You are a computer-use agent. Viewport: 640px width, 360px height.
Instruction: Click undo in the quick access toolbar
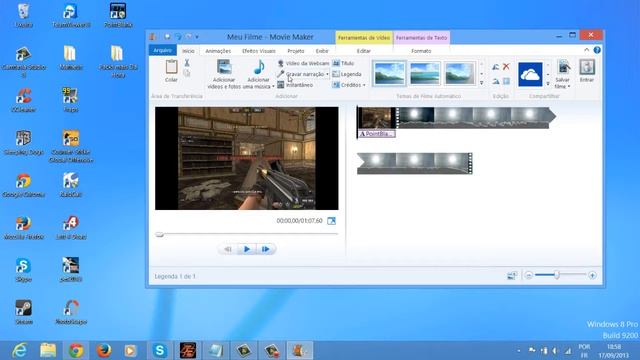click(x=178, y=37)
